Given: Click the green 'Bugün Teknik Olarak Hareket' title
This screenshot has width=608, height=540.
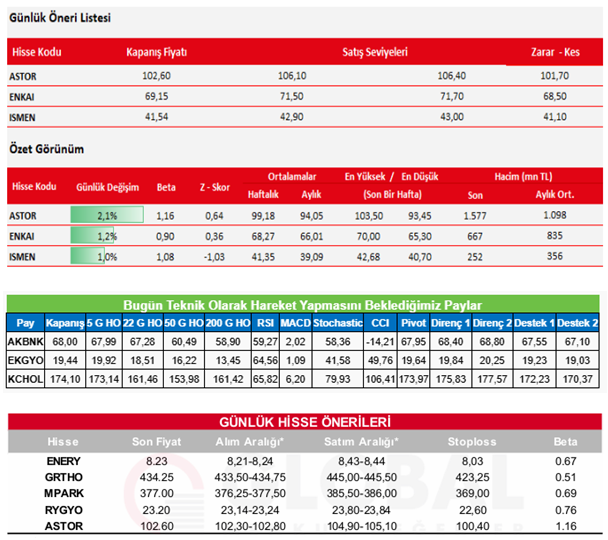Looking at the screenshot, I should coord(302,305).
